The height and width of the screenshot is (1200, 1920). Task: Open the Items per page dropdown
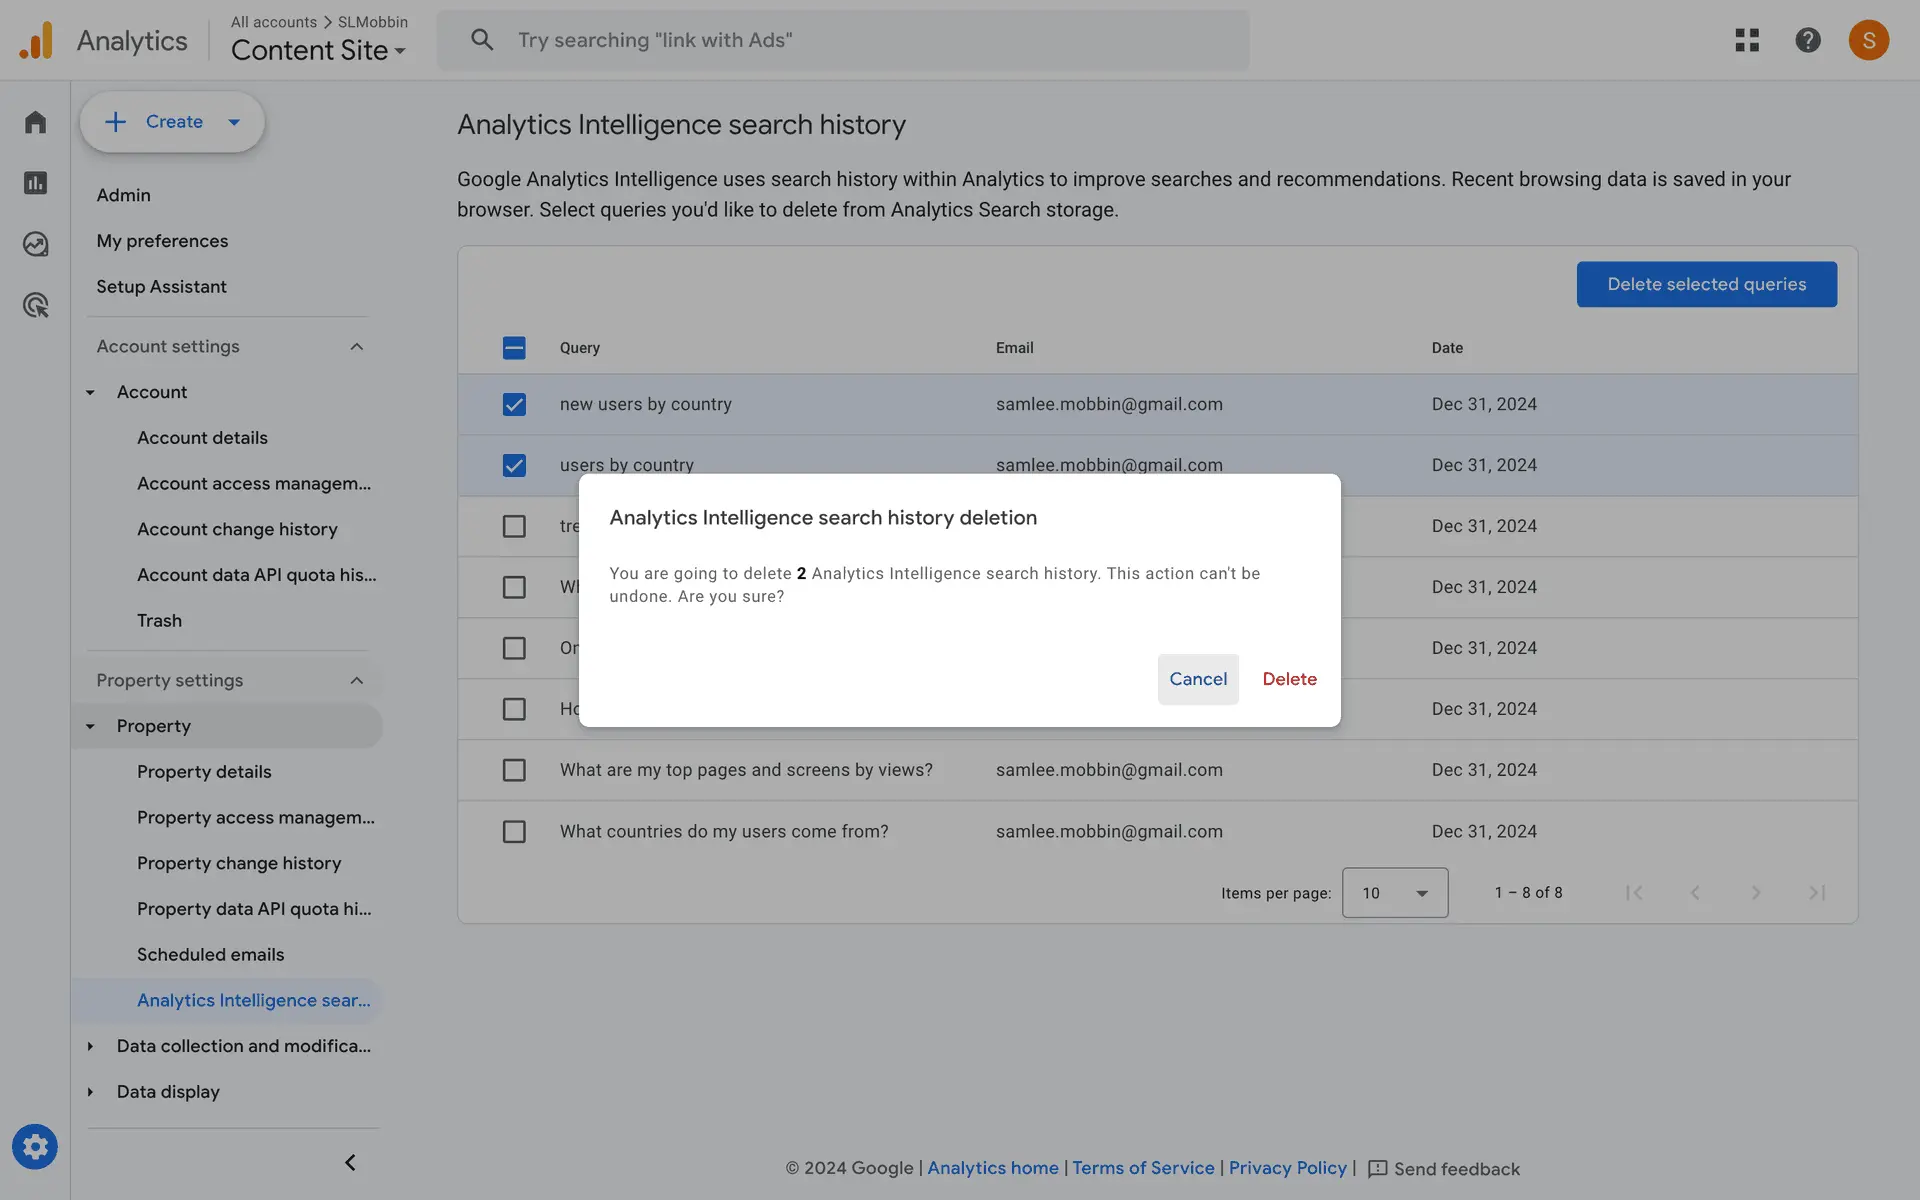click(1394, 893)
